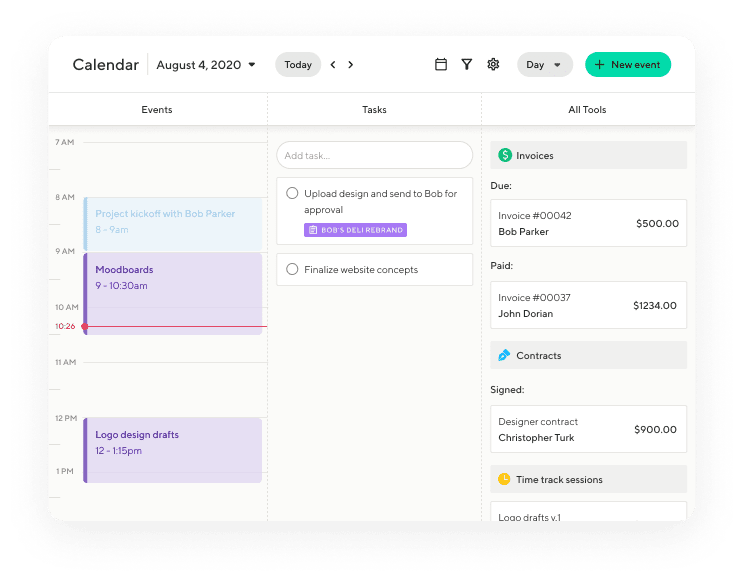
Task: Select the All Tools column tab
Action: pos(587,110)
